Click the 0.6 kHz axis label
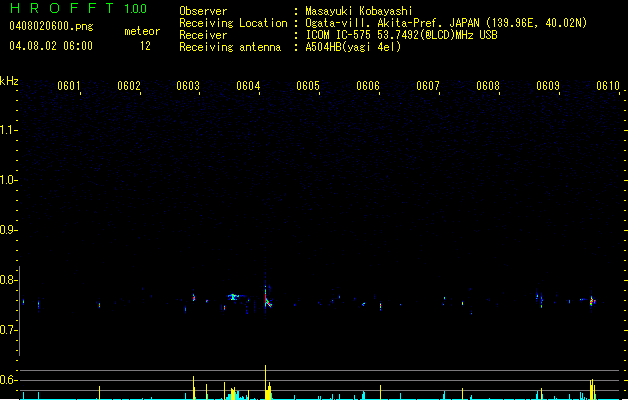This screenshot has width=629, height=400. coord(8,380)
